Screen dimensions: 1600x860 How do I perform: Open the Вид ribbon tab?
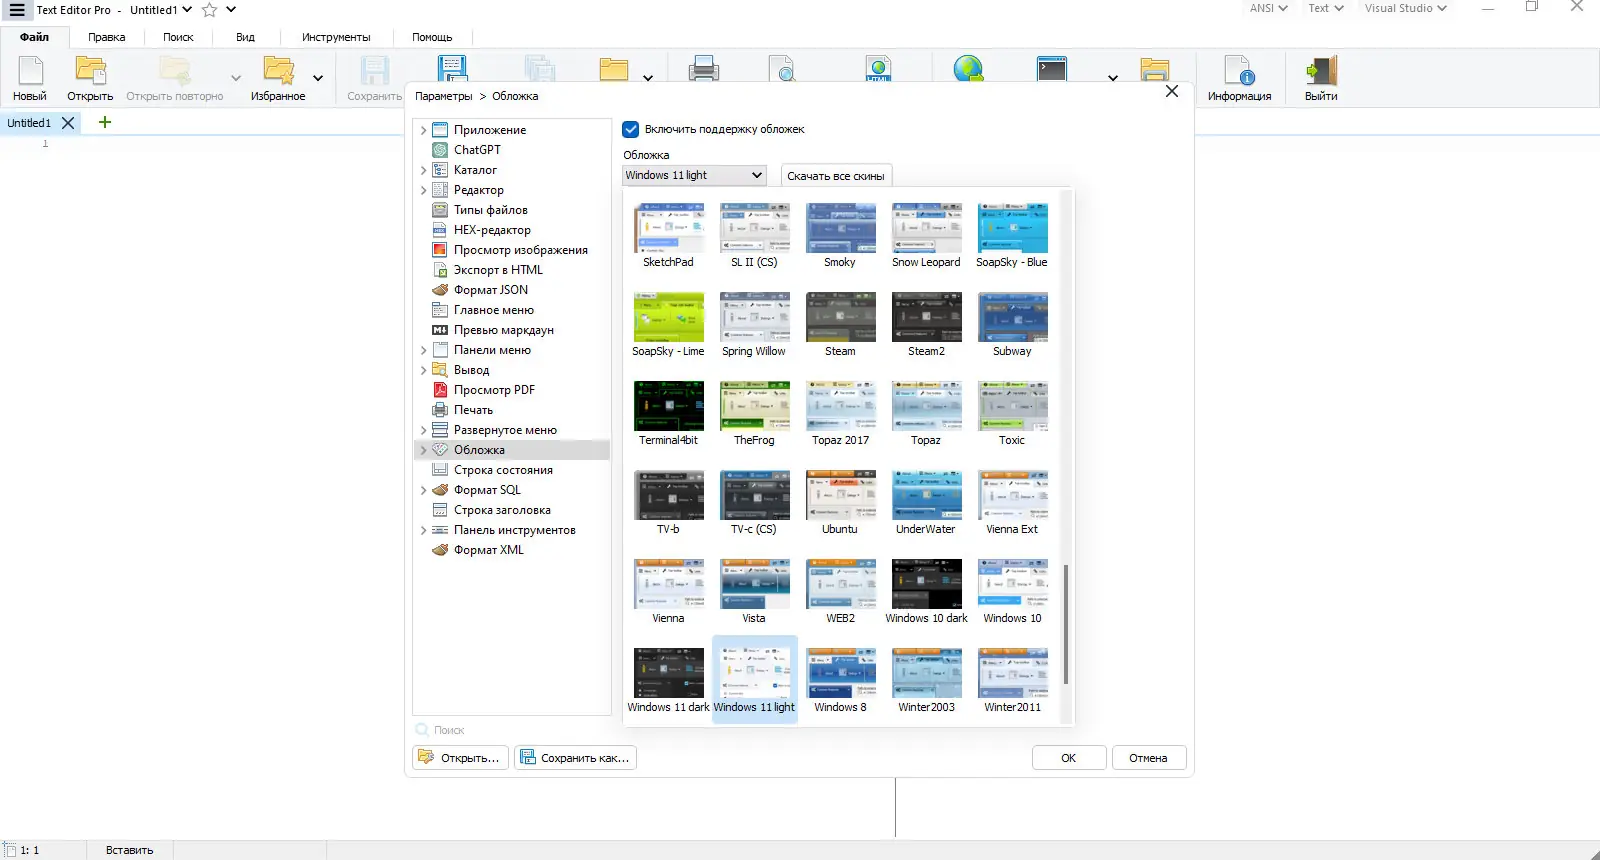tap(245, 37)
